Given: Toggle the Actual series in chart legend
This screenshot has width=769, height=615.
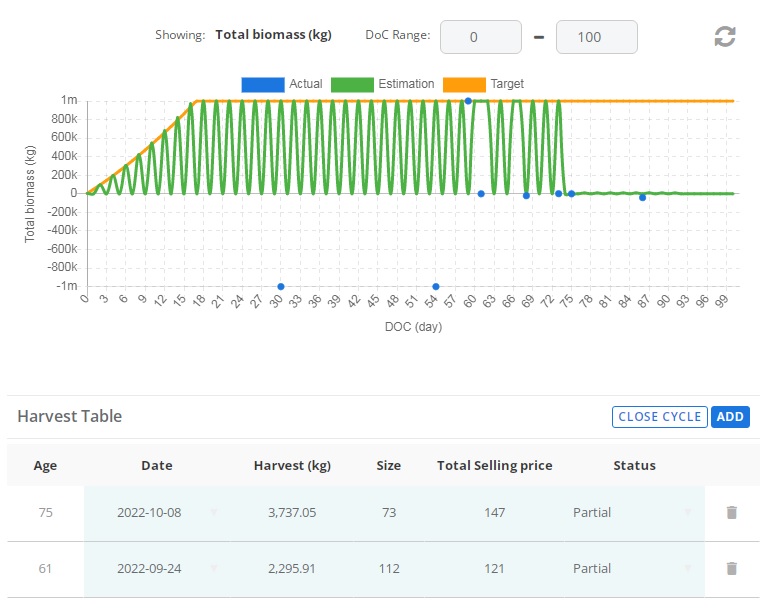Looking at the screenshot, I should 263,84.
